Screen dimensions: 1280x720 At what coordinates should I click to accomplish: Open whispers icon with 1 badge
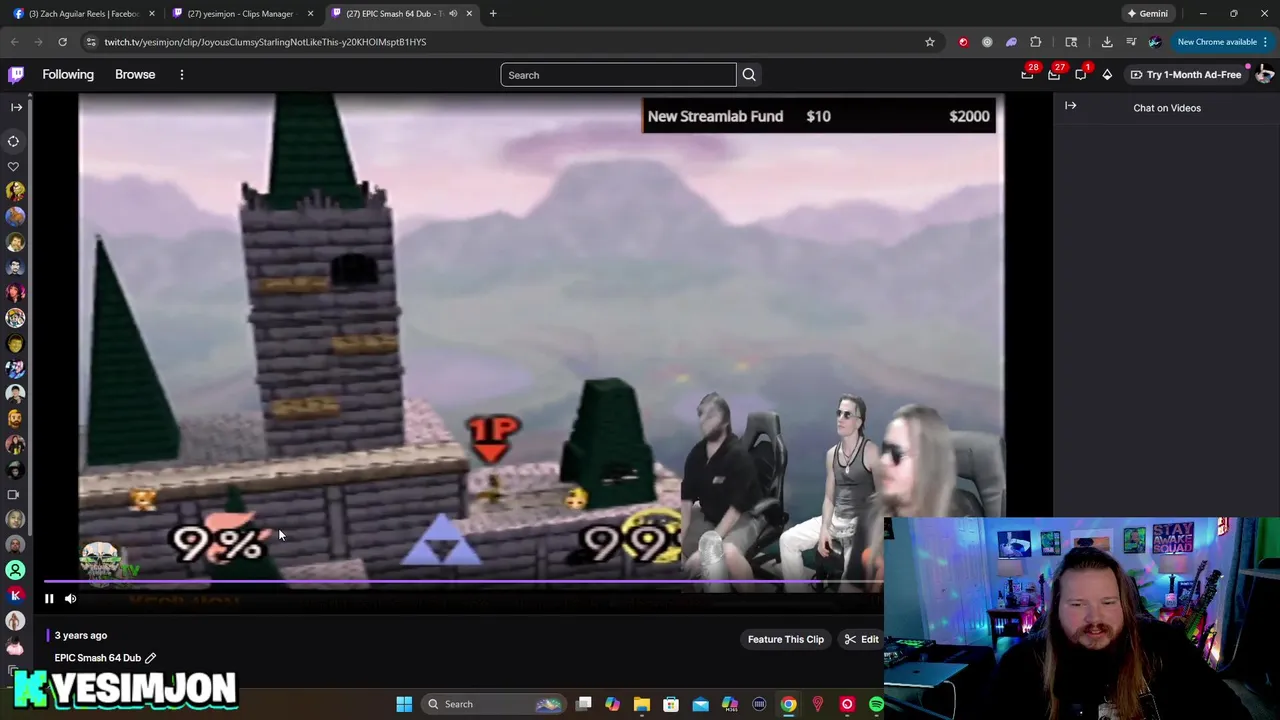[x=1081, y=74]
